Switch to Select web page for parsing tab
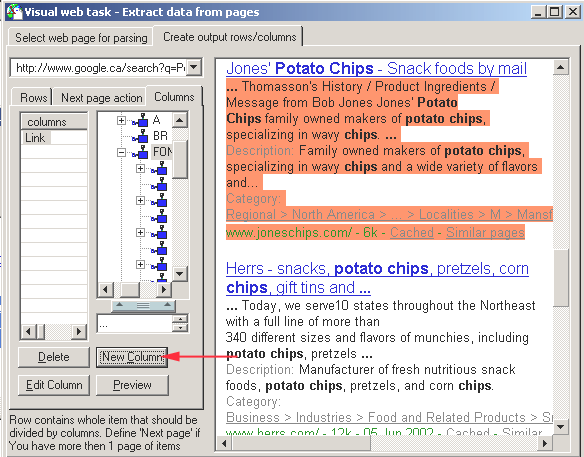 [x=81, y=38]
